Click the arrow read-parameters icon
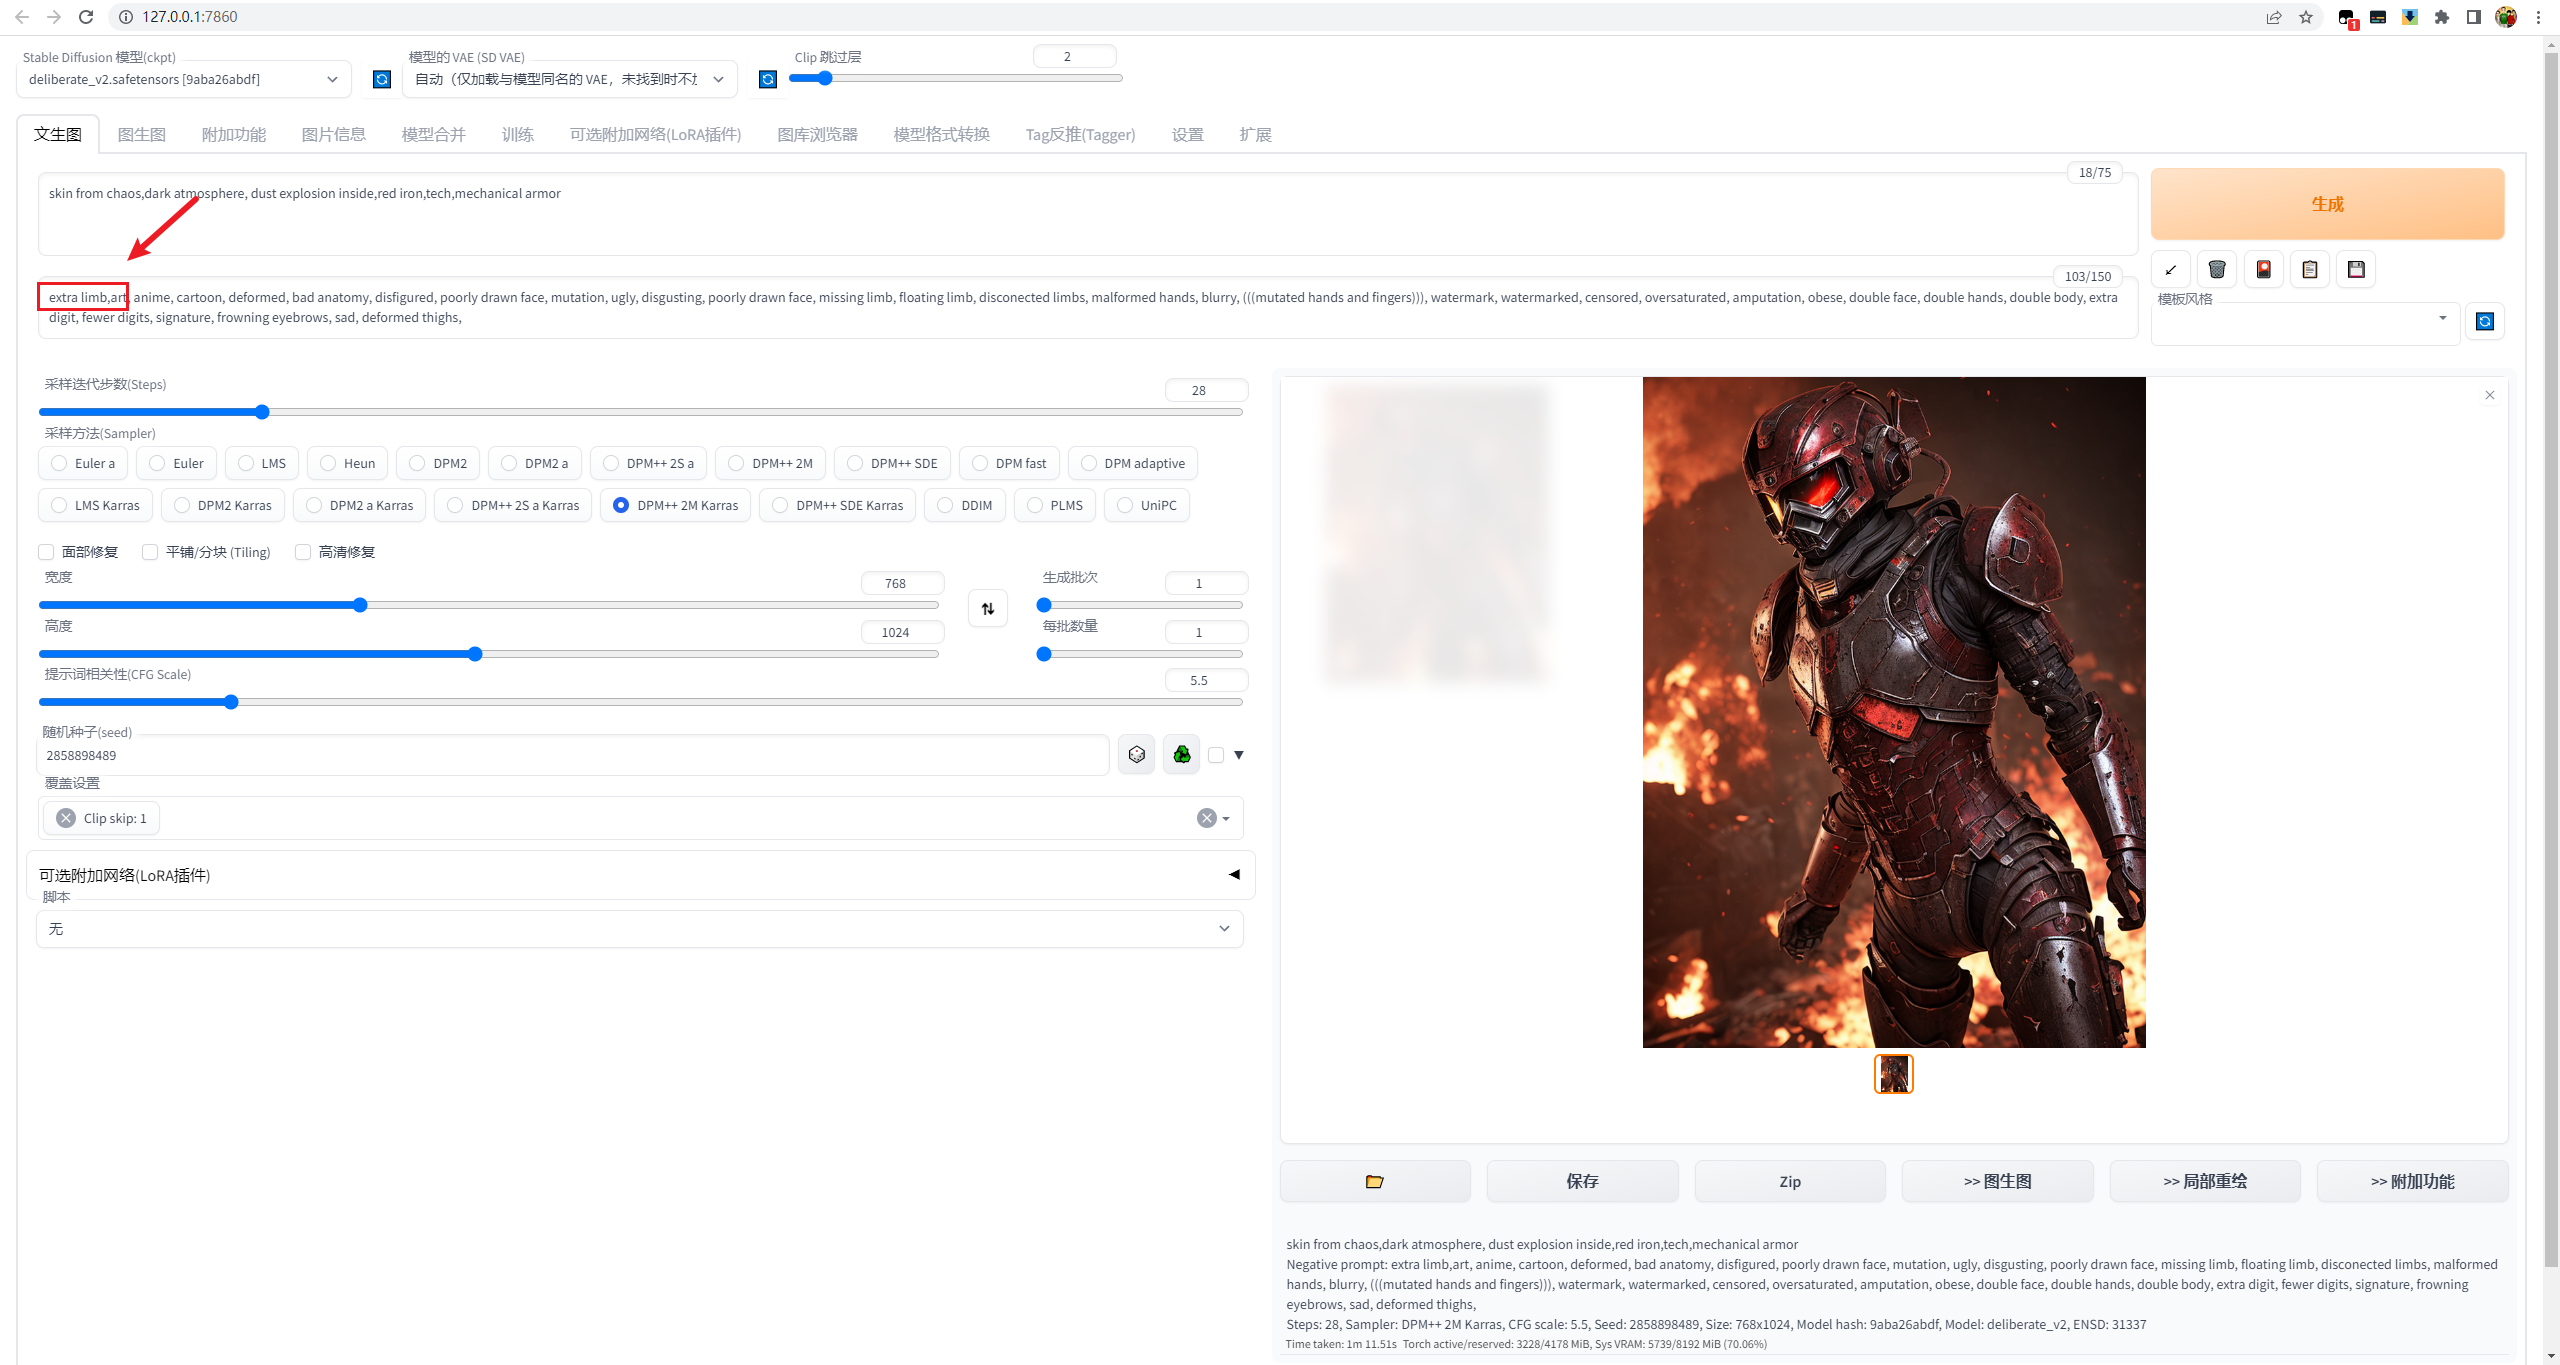The width and height of the screenshot is (2560, 1365). 2170,269
